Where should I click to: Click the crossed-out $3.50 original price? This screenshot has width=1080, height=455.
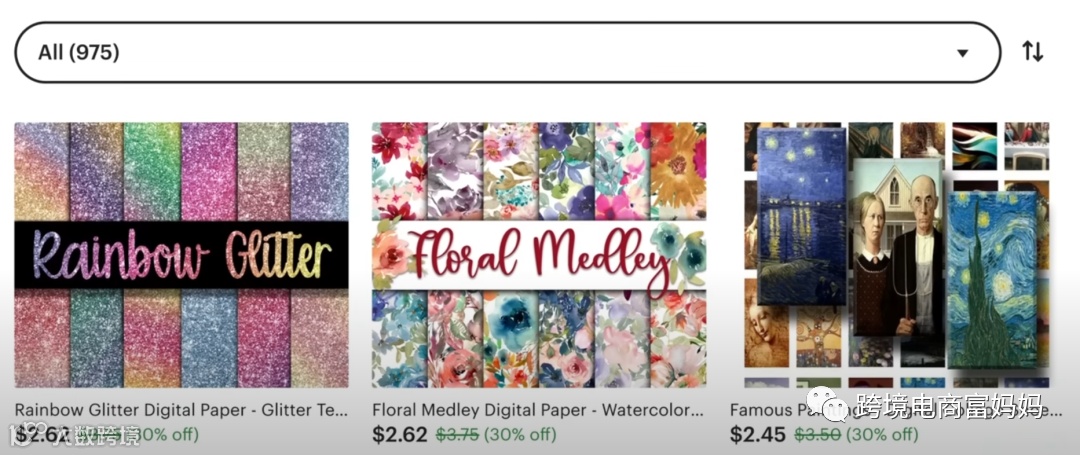tap(816, 435)
